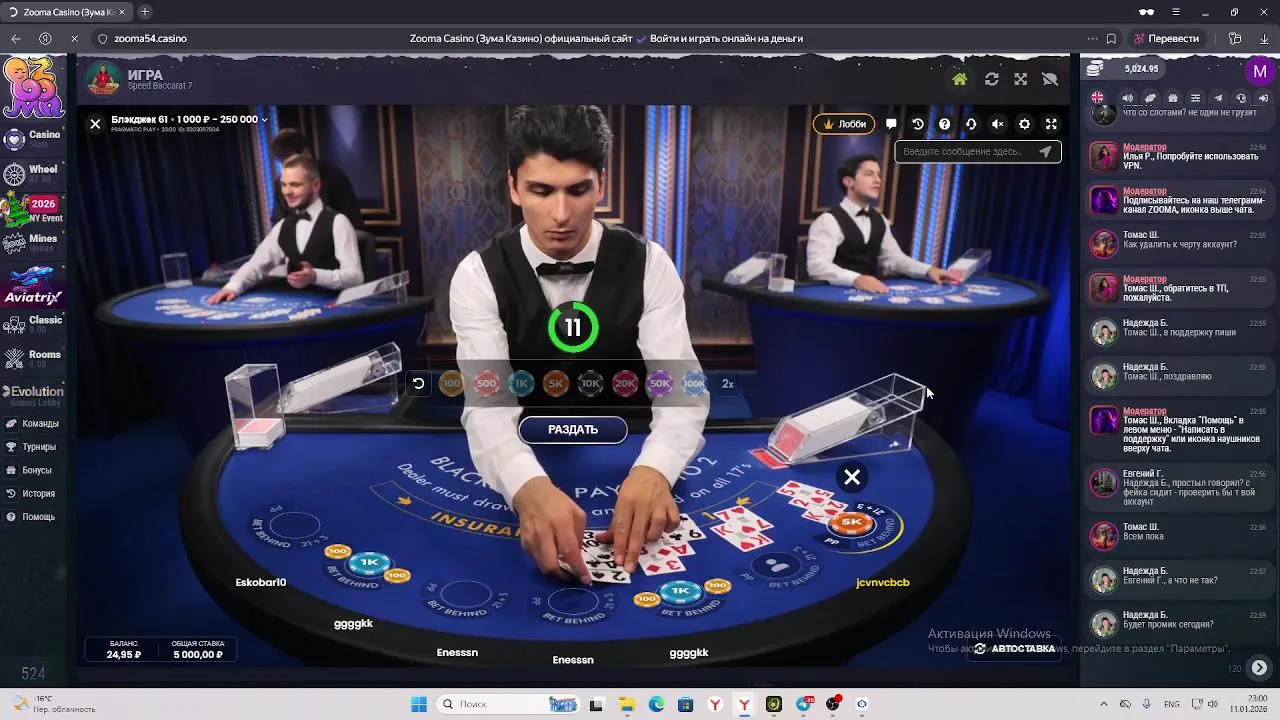Open the АВТОСТАВКА autobet option
Viewport: 1280px width, 720px height.
pyautogui.click(x=1015, y=649)
